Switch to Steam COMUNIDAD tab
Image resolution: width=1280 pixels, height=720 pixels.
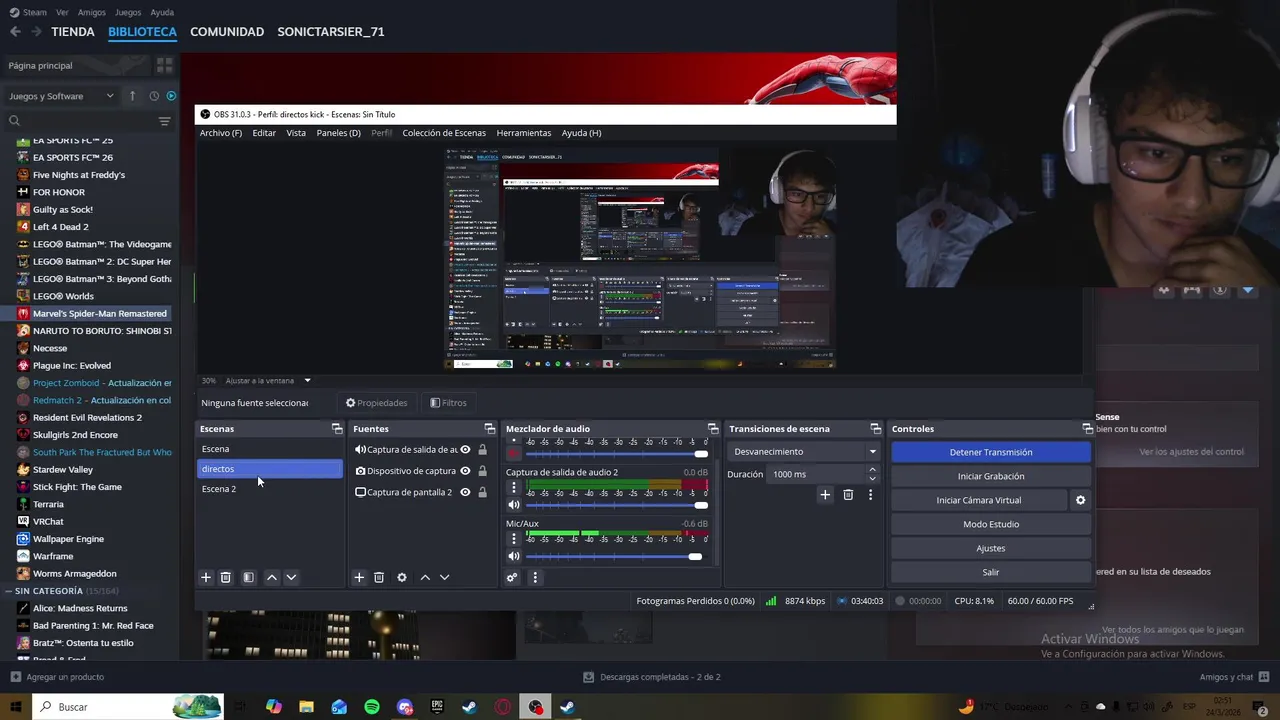coord(227,31)
